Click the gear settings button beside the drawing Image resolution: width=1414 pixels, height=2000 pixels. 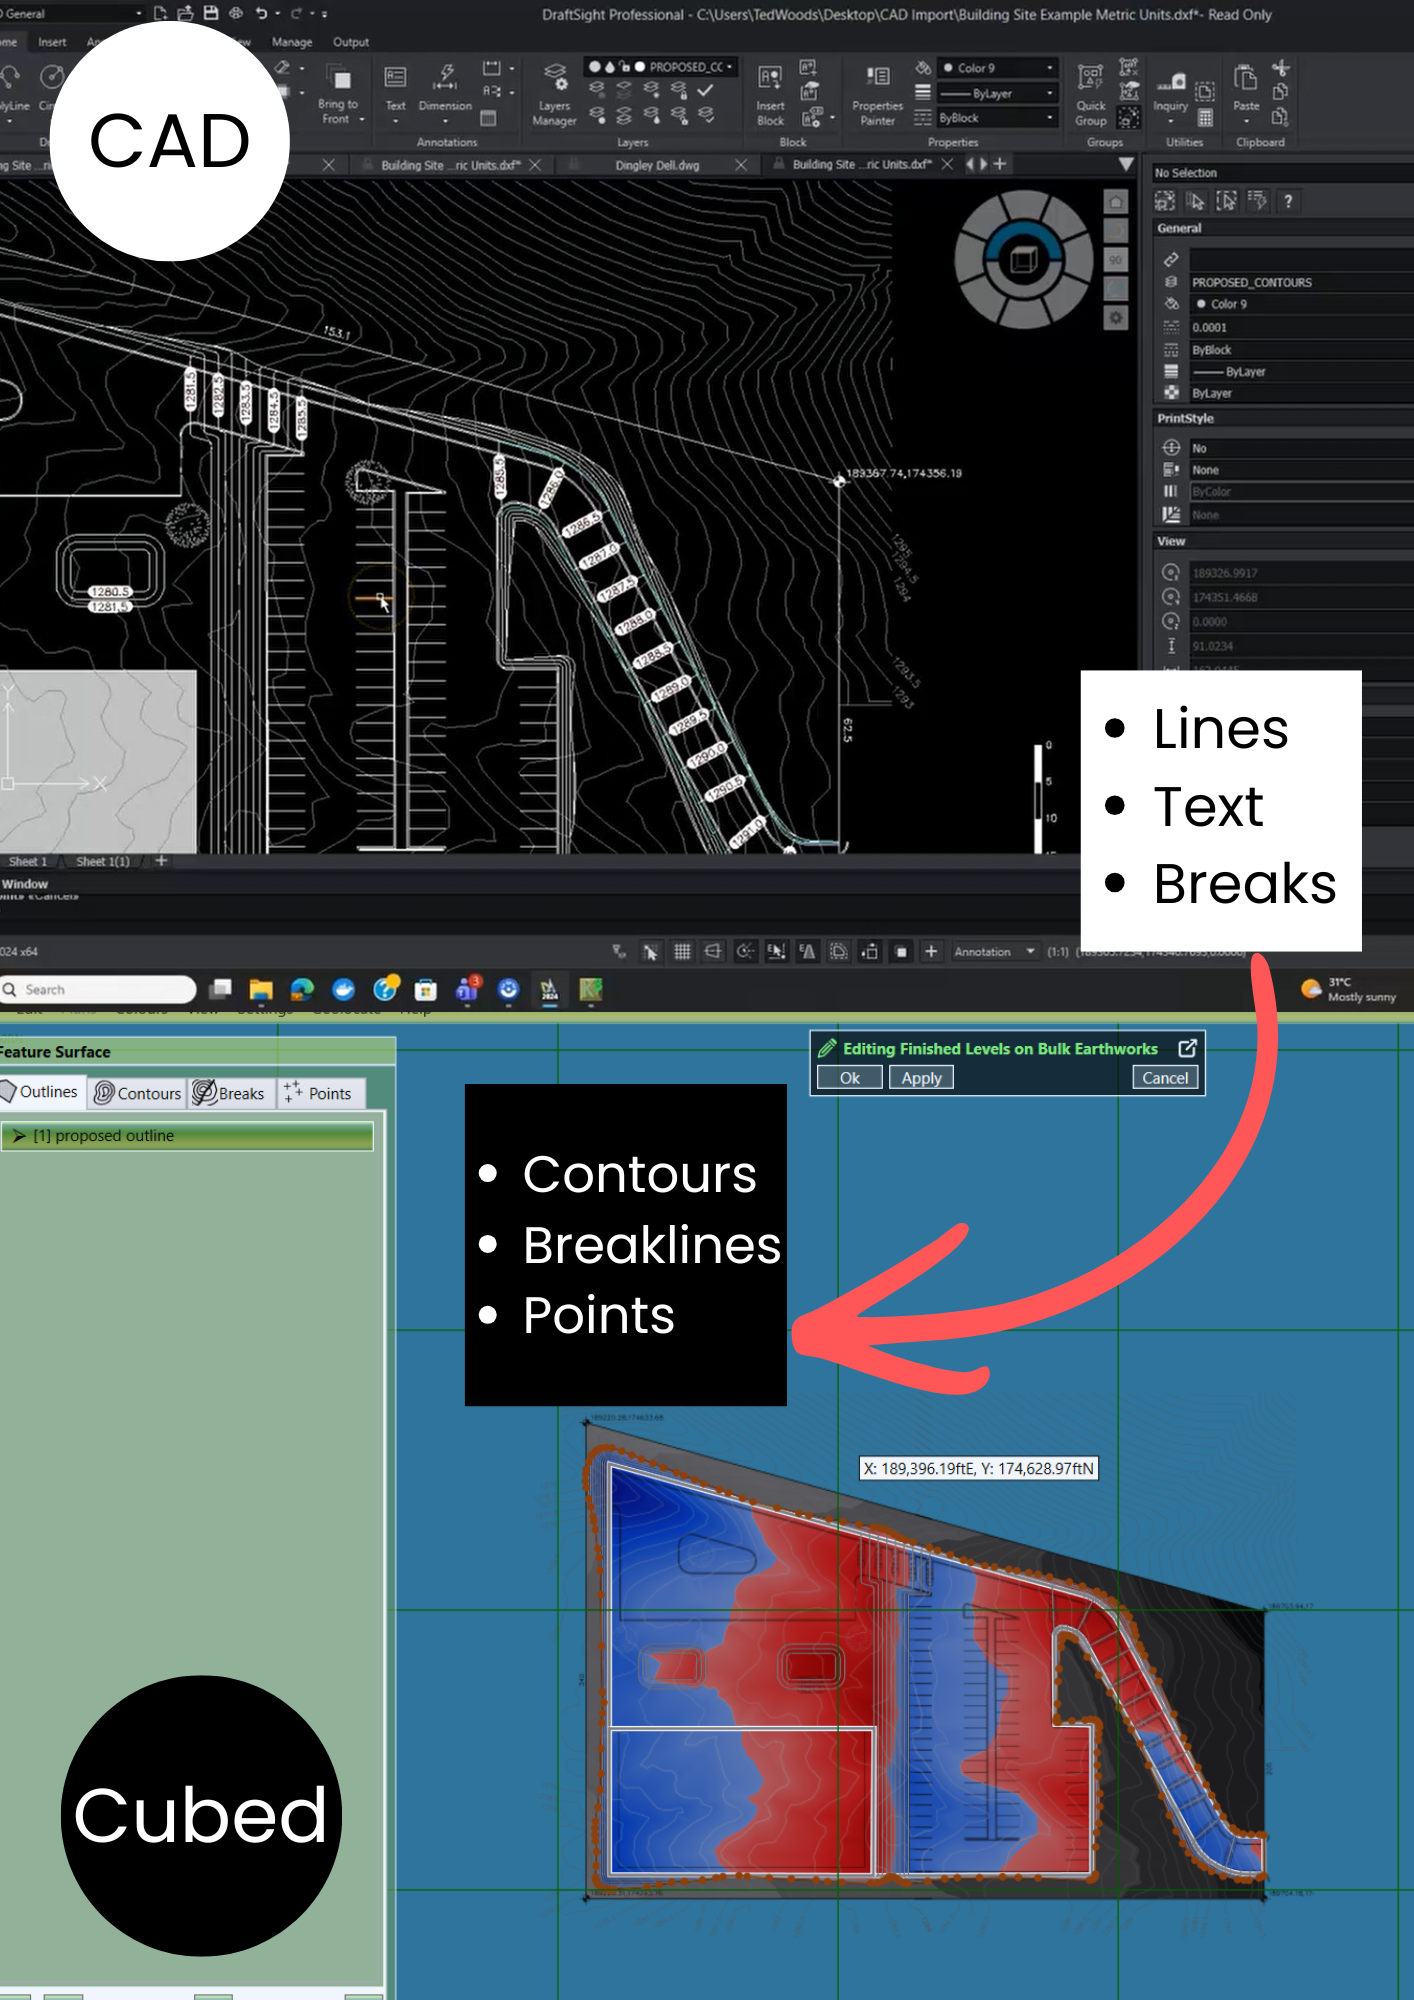pos(1116,318)
